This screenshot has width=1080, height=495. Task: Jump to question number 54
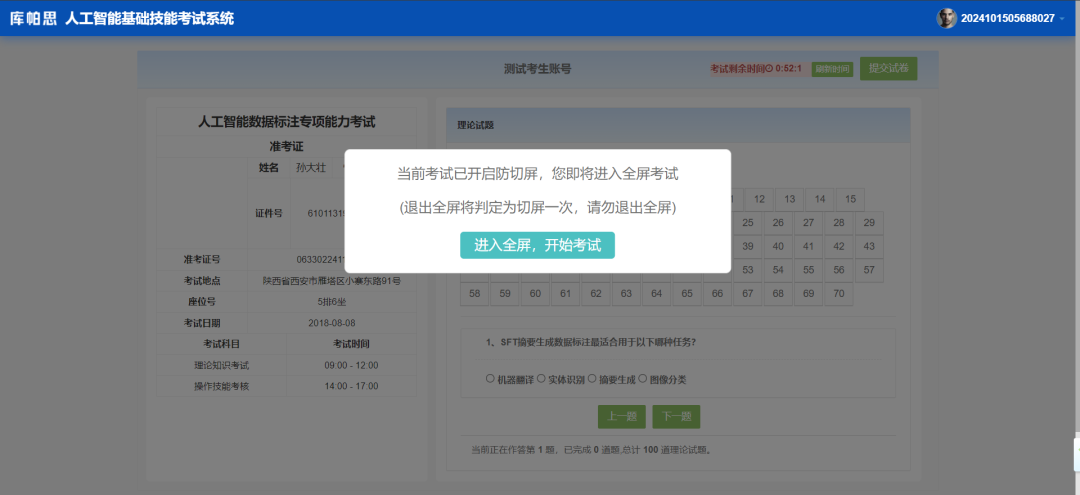[x=778, y=271]
